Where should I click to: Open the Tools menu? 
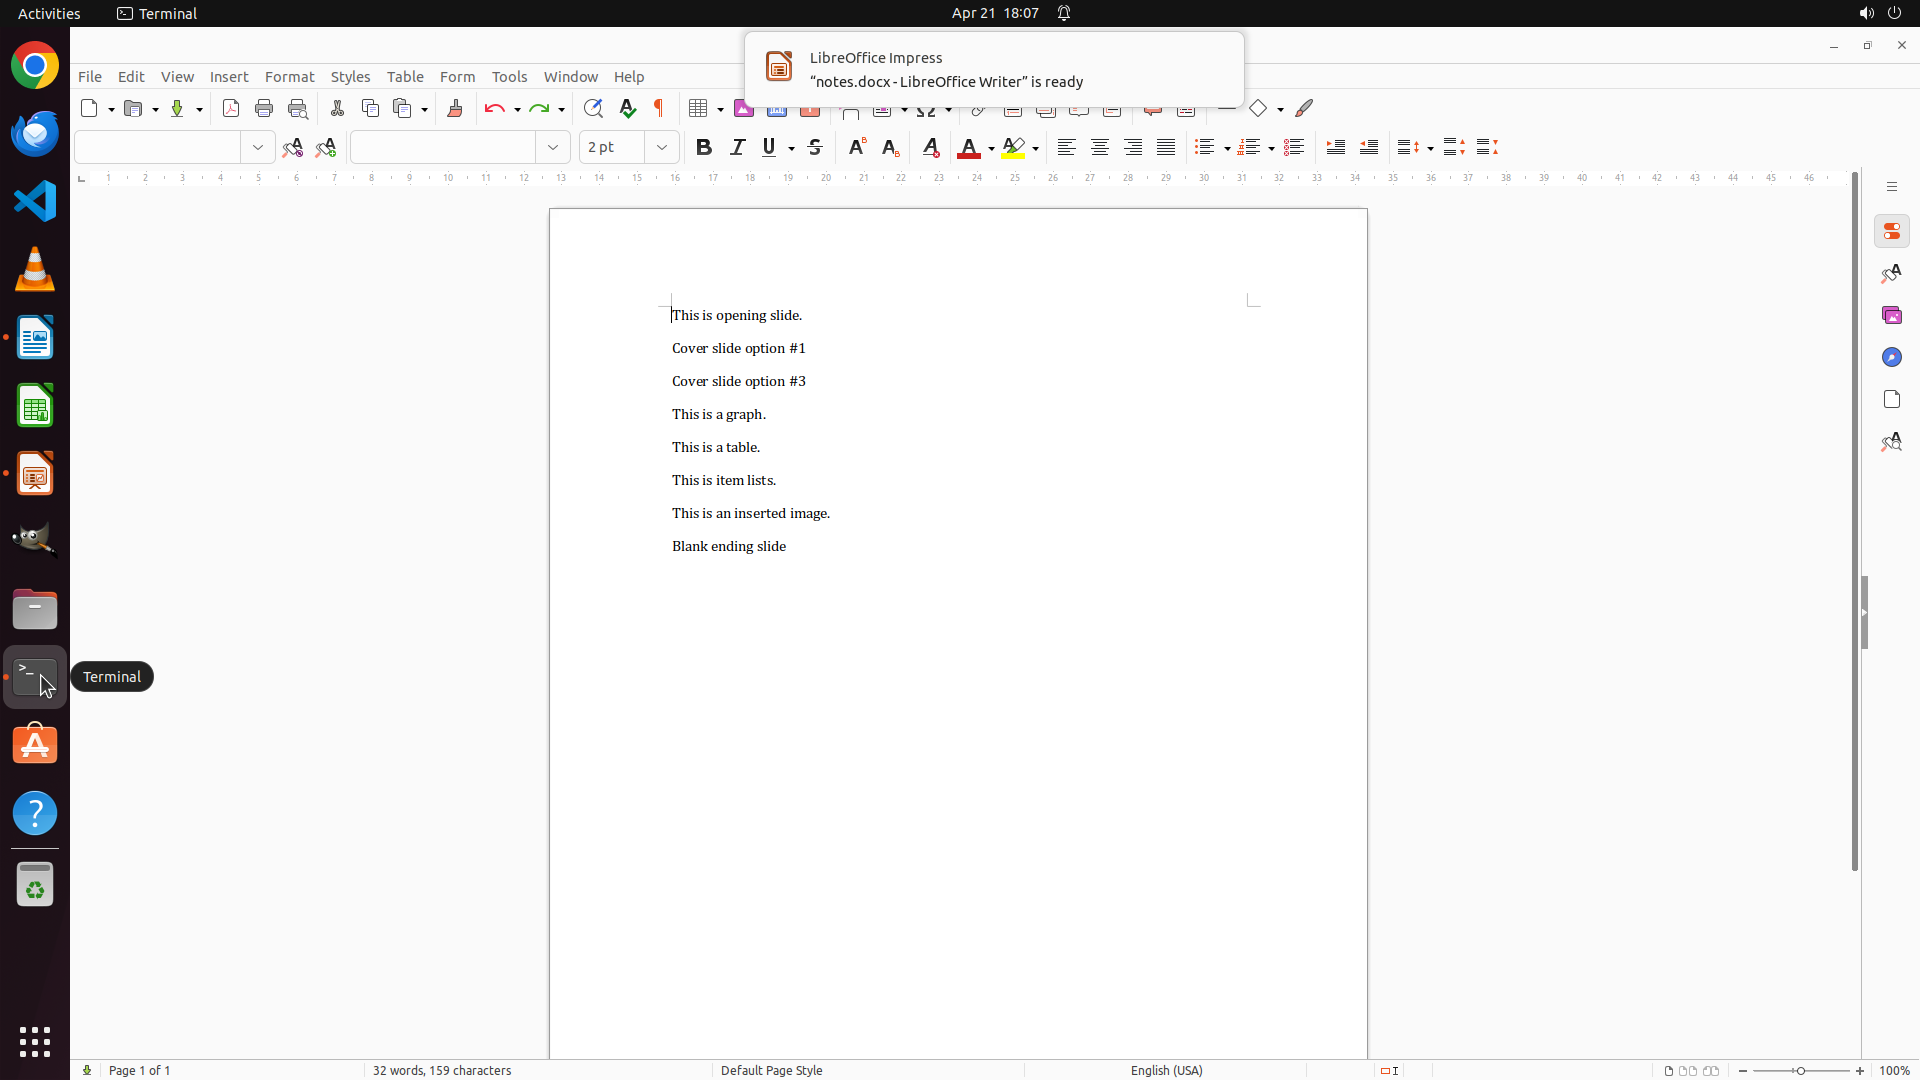[509, 77]
